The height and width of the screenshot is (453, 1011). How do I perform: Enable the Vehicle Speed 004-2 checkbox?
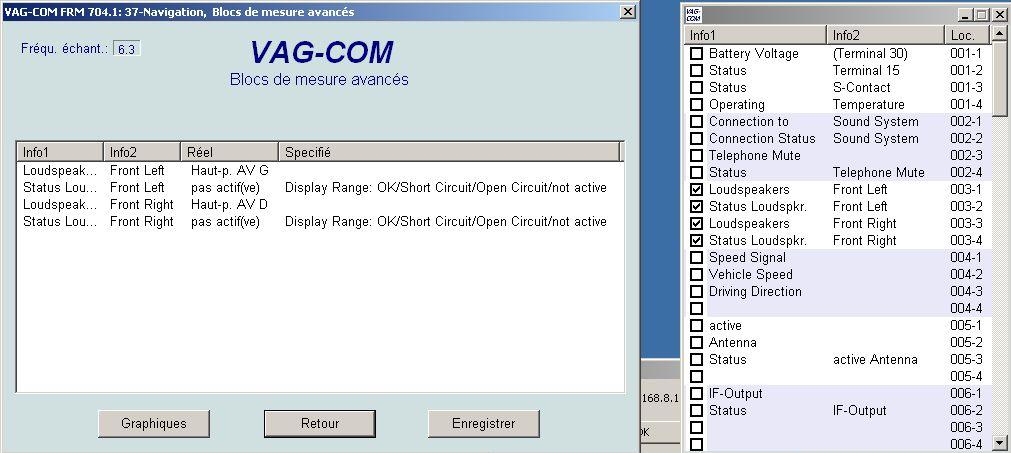(x=696, y=275)
